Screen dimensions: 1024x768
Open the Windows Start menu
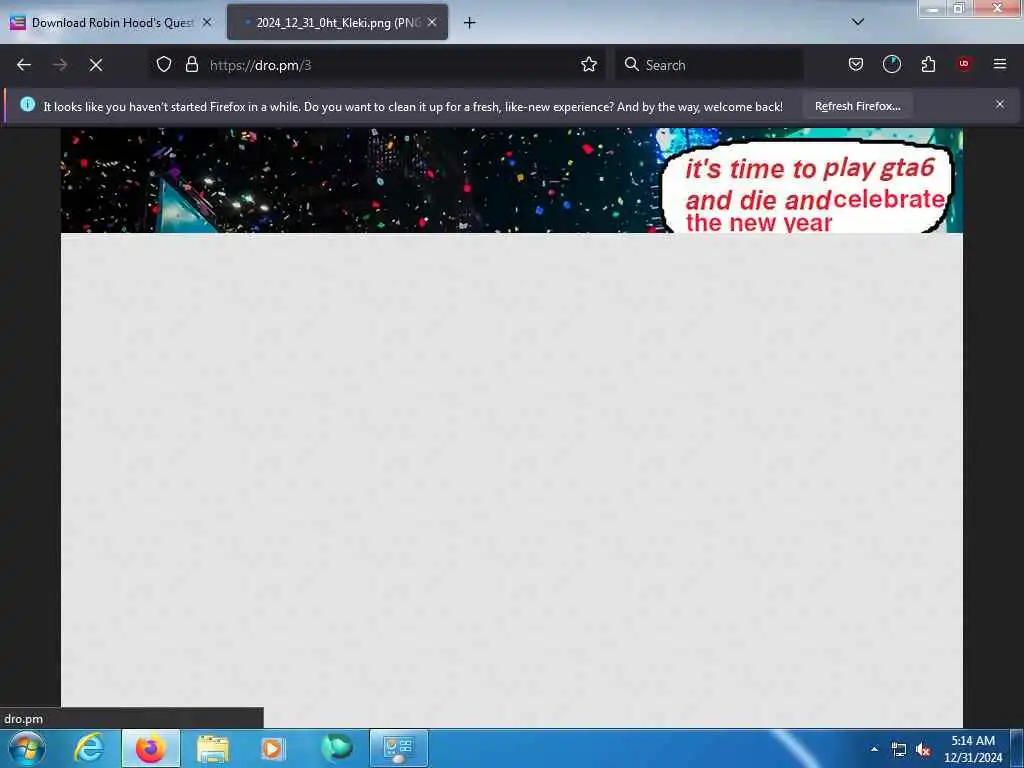(27, 748)
